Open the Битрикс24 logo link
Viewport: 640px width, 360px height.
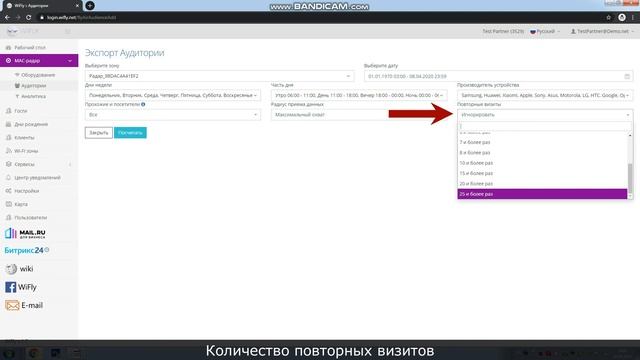pyautogui.click(x=27, y=250)
